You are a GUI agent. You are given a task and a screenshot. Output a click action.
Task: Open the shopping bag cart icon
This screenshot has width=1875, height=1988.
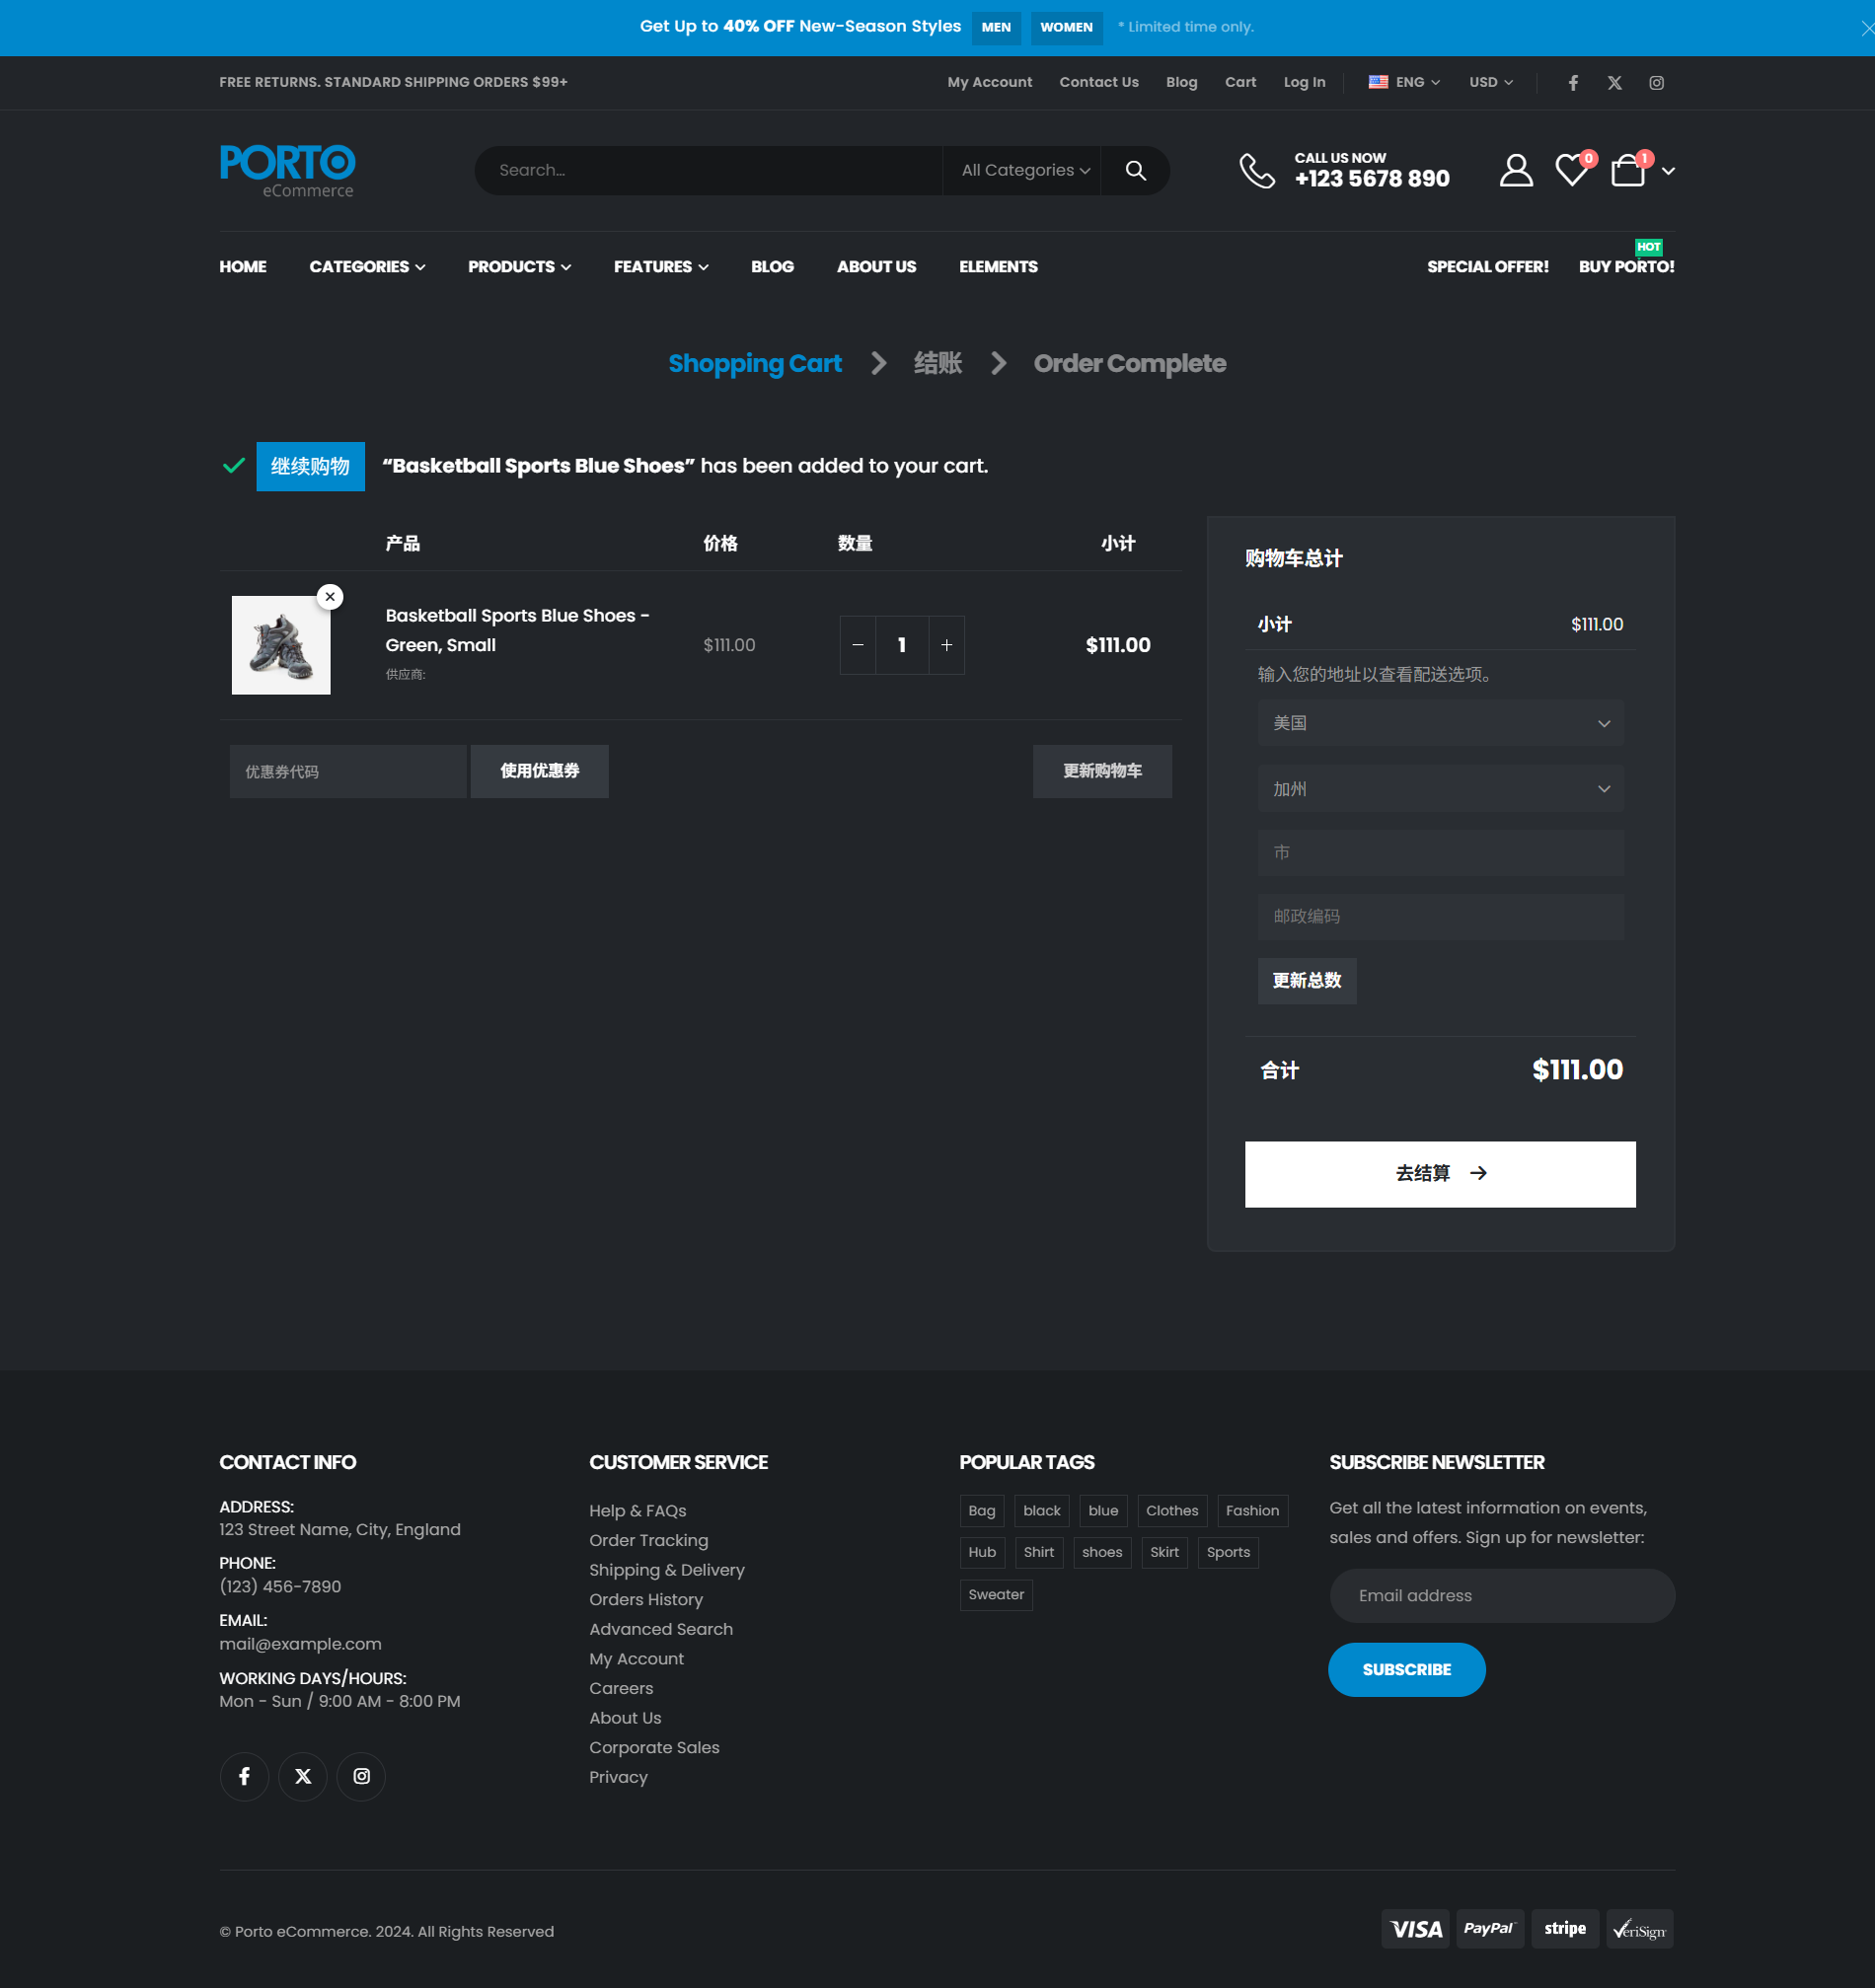pos(1627,170)
